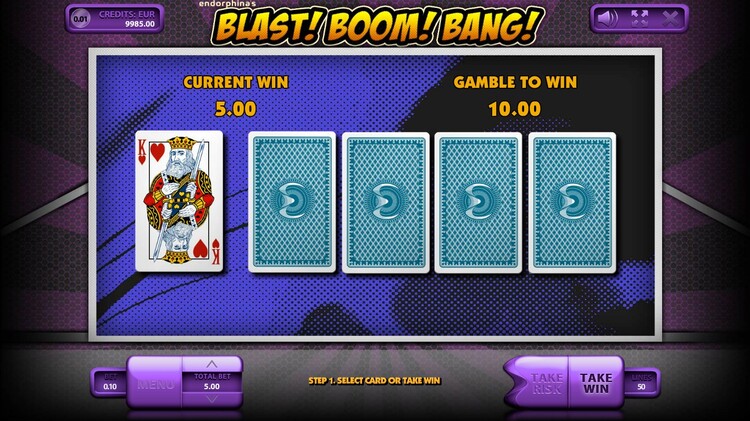Viewport: 750px width, 421px height.
Task: Click the Credits EUR balance display
Action: click(127, 19)
